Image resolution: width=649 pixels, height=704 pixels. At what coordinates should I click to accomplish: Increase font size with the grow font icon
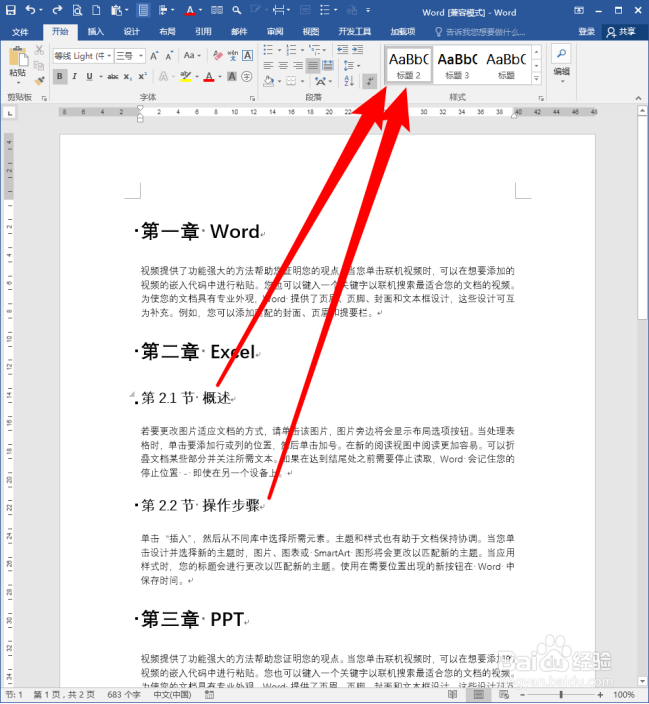[x=154, y=56]
